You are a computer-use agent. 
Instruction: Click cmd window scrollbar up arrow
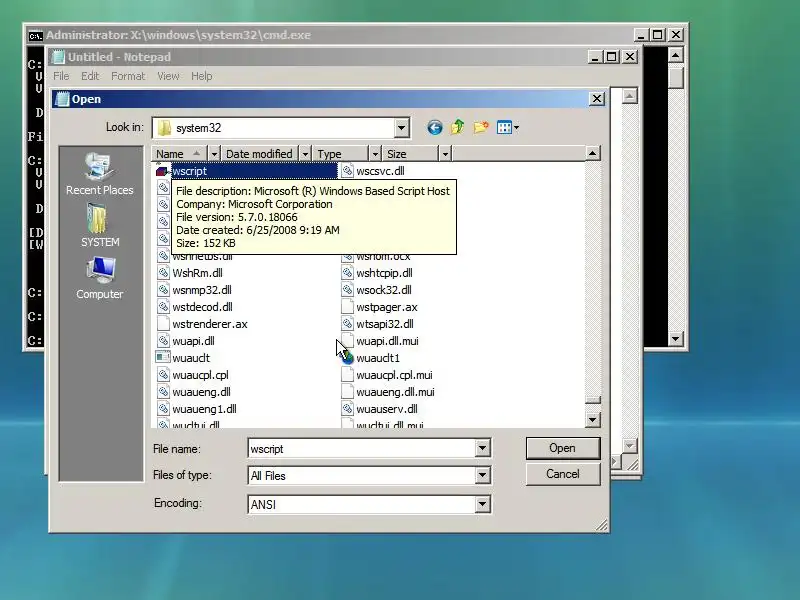(676, 55)
